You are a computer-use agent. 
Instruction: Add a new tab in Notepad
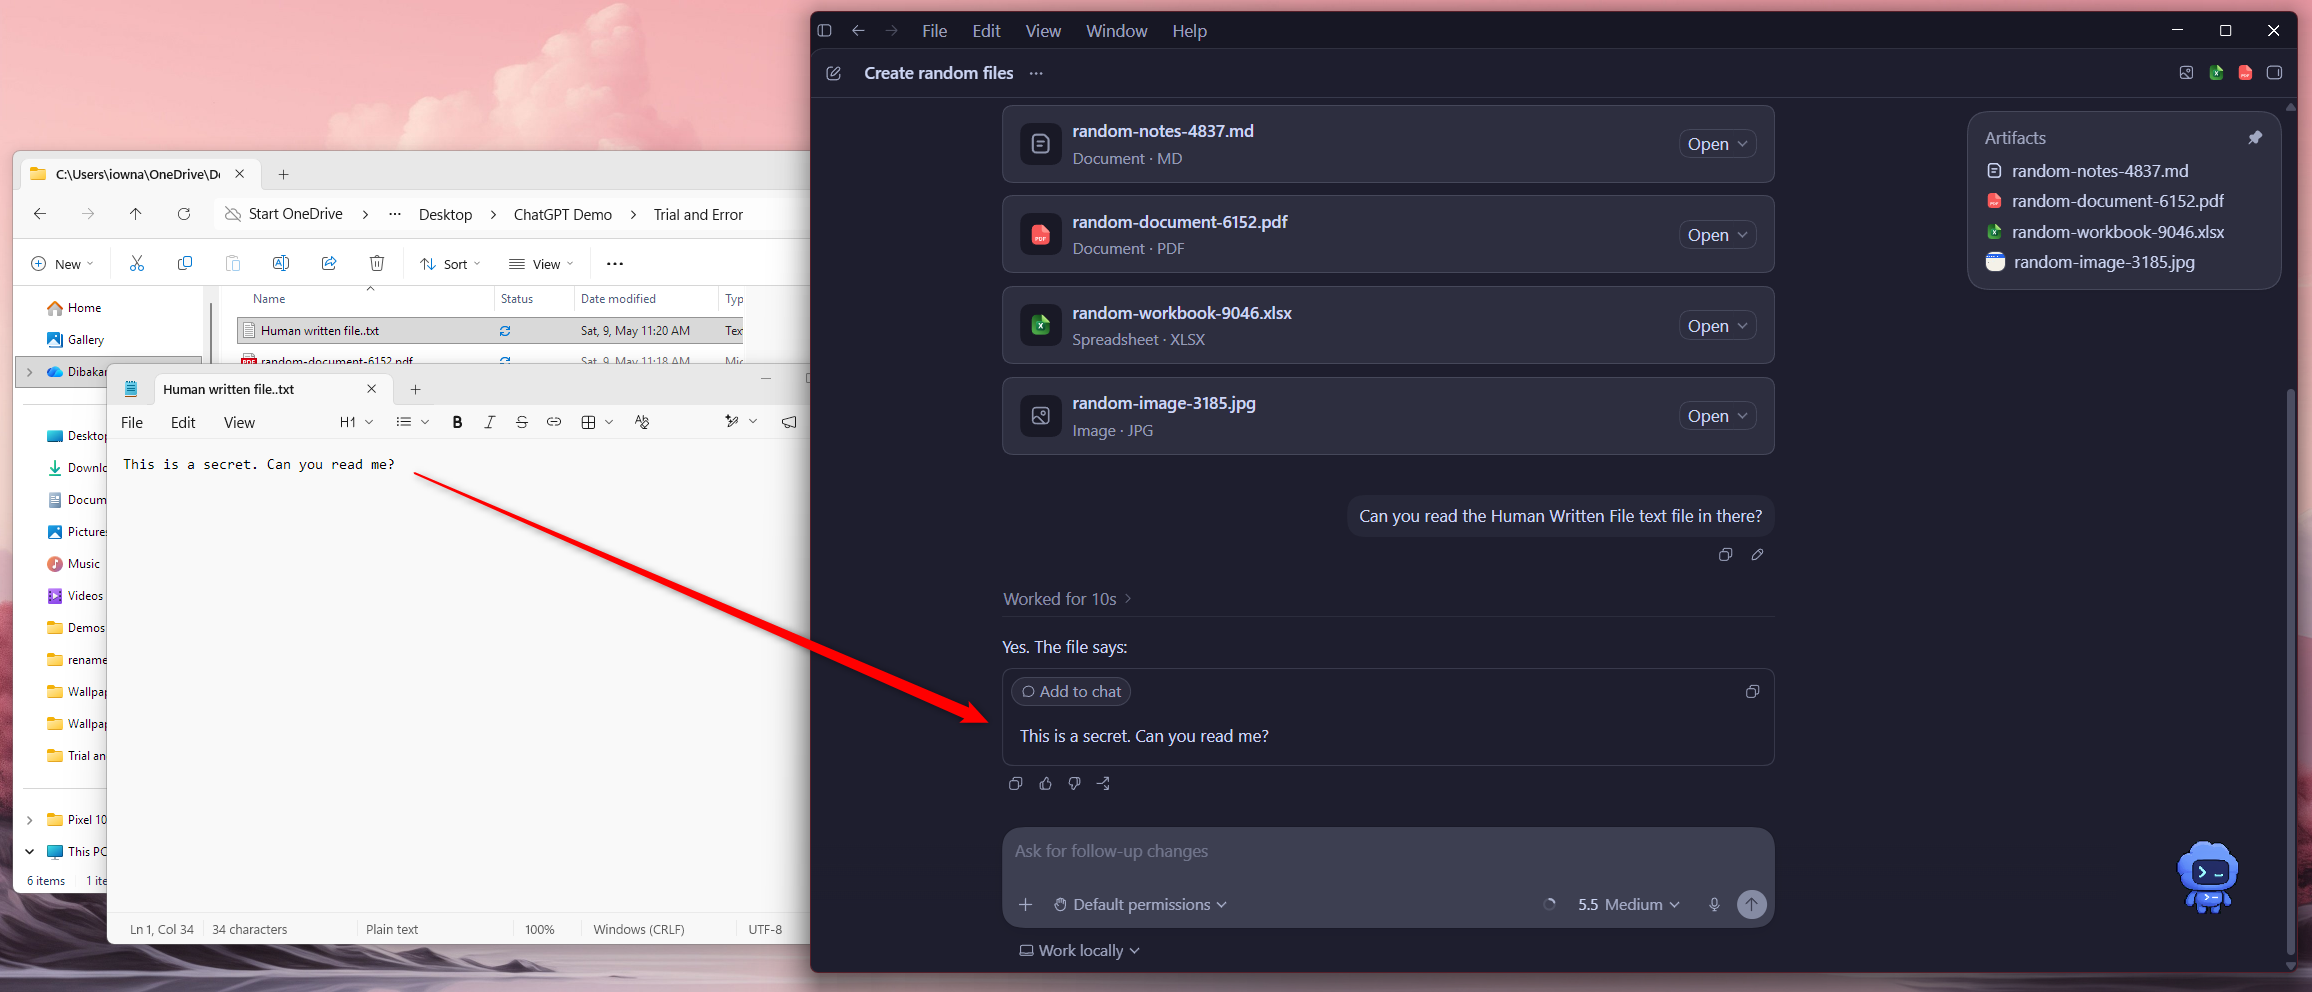pyautogui.click(x=416, y=389)
